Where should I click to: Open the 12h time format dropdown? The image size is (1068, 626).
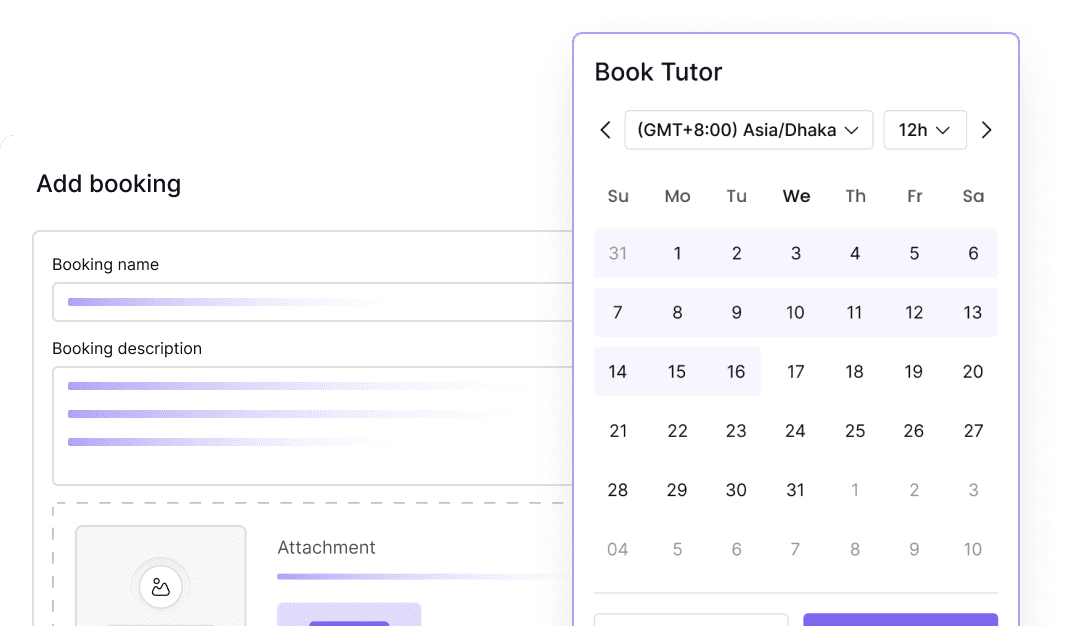pyautogui.click(x=924, y=129)
